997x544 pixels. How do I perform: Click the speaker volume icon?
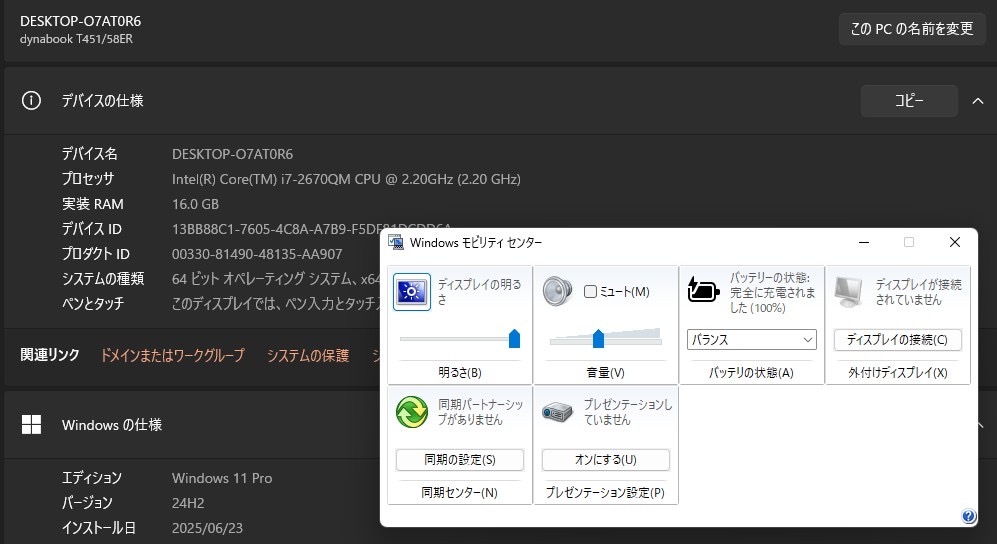tap(558, 291)
